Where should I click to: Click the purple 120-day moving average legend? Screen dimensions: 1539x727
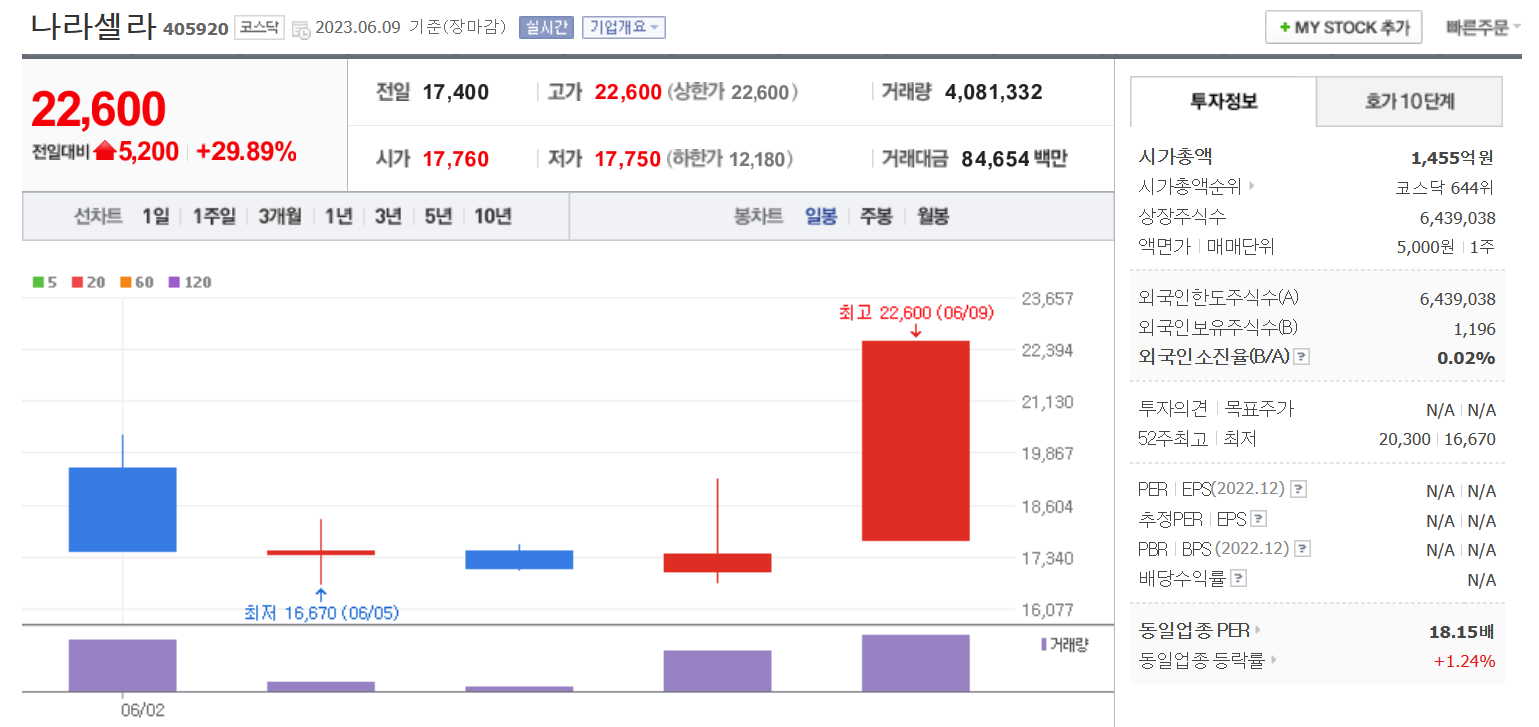click(190, 283)
